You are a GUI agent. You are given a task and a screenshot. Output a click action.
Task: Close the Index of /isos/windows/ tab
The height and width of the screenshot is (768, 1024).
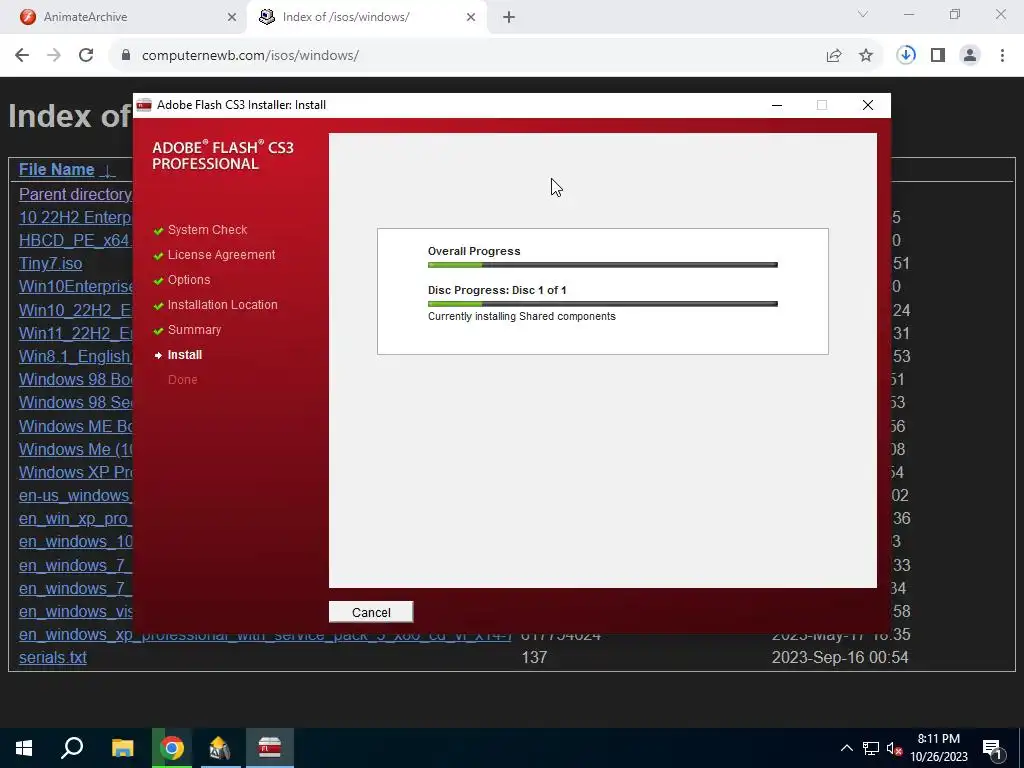click(471, 17)
